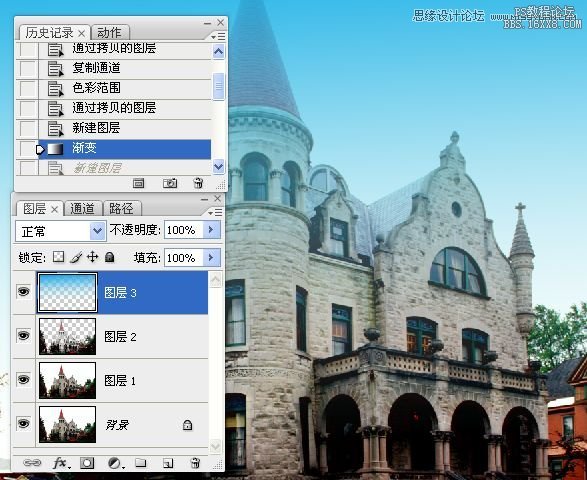The height and width of the screenshot is (480, 587).
Task: Hide 图层 3 with eye icon
Action: (24, 291)
